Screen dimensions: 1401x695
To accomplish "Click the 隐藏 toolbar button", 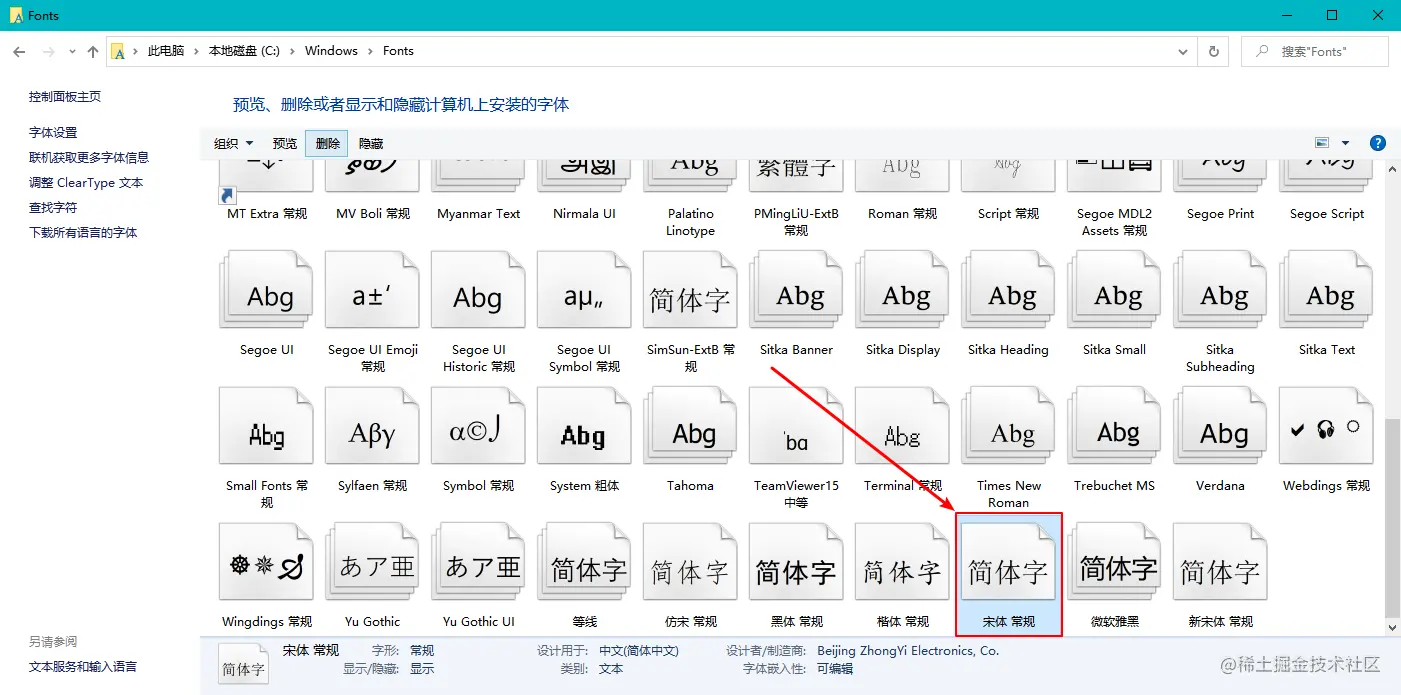I will tap(371, 144).
